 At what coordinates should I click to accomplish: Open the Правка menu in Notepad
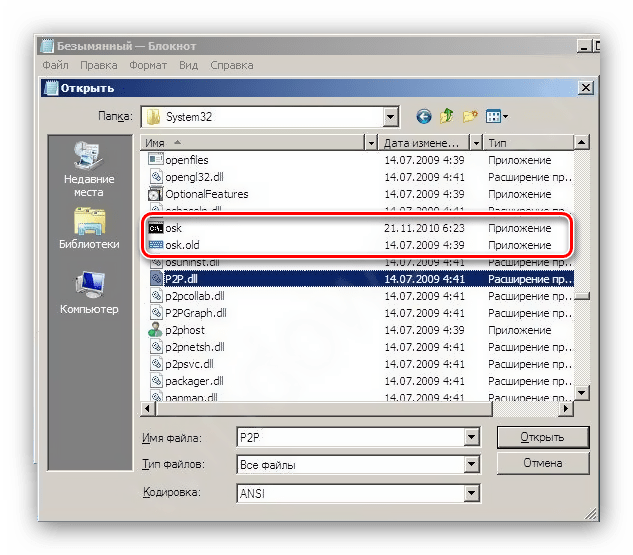pos(99,65)
